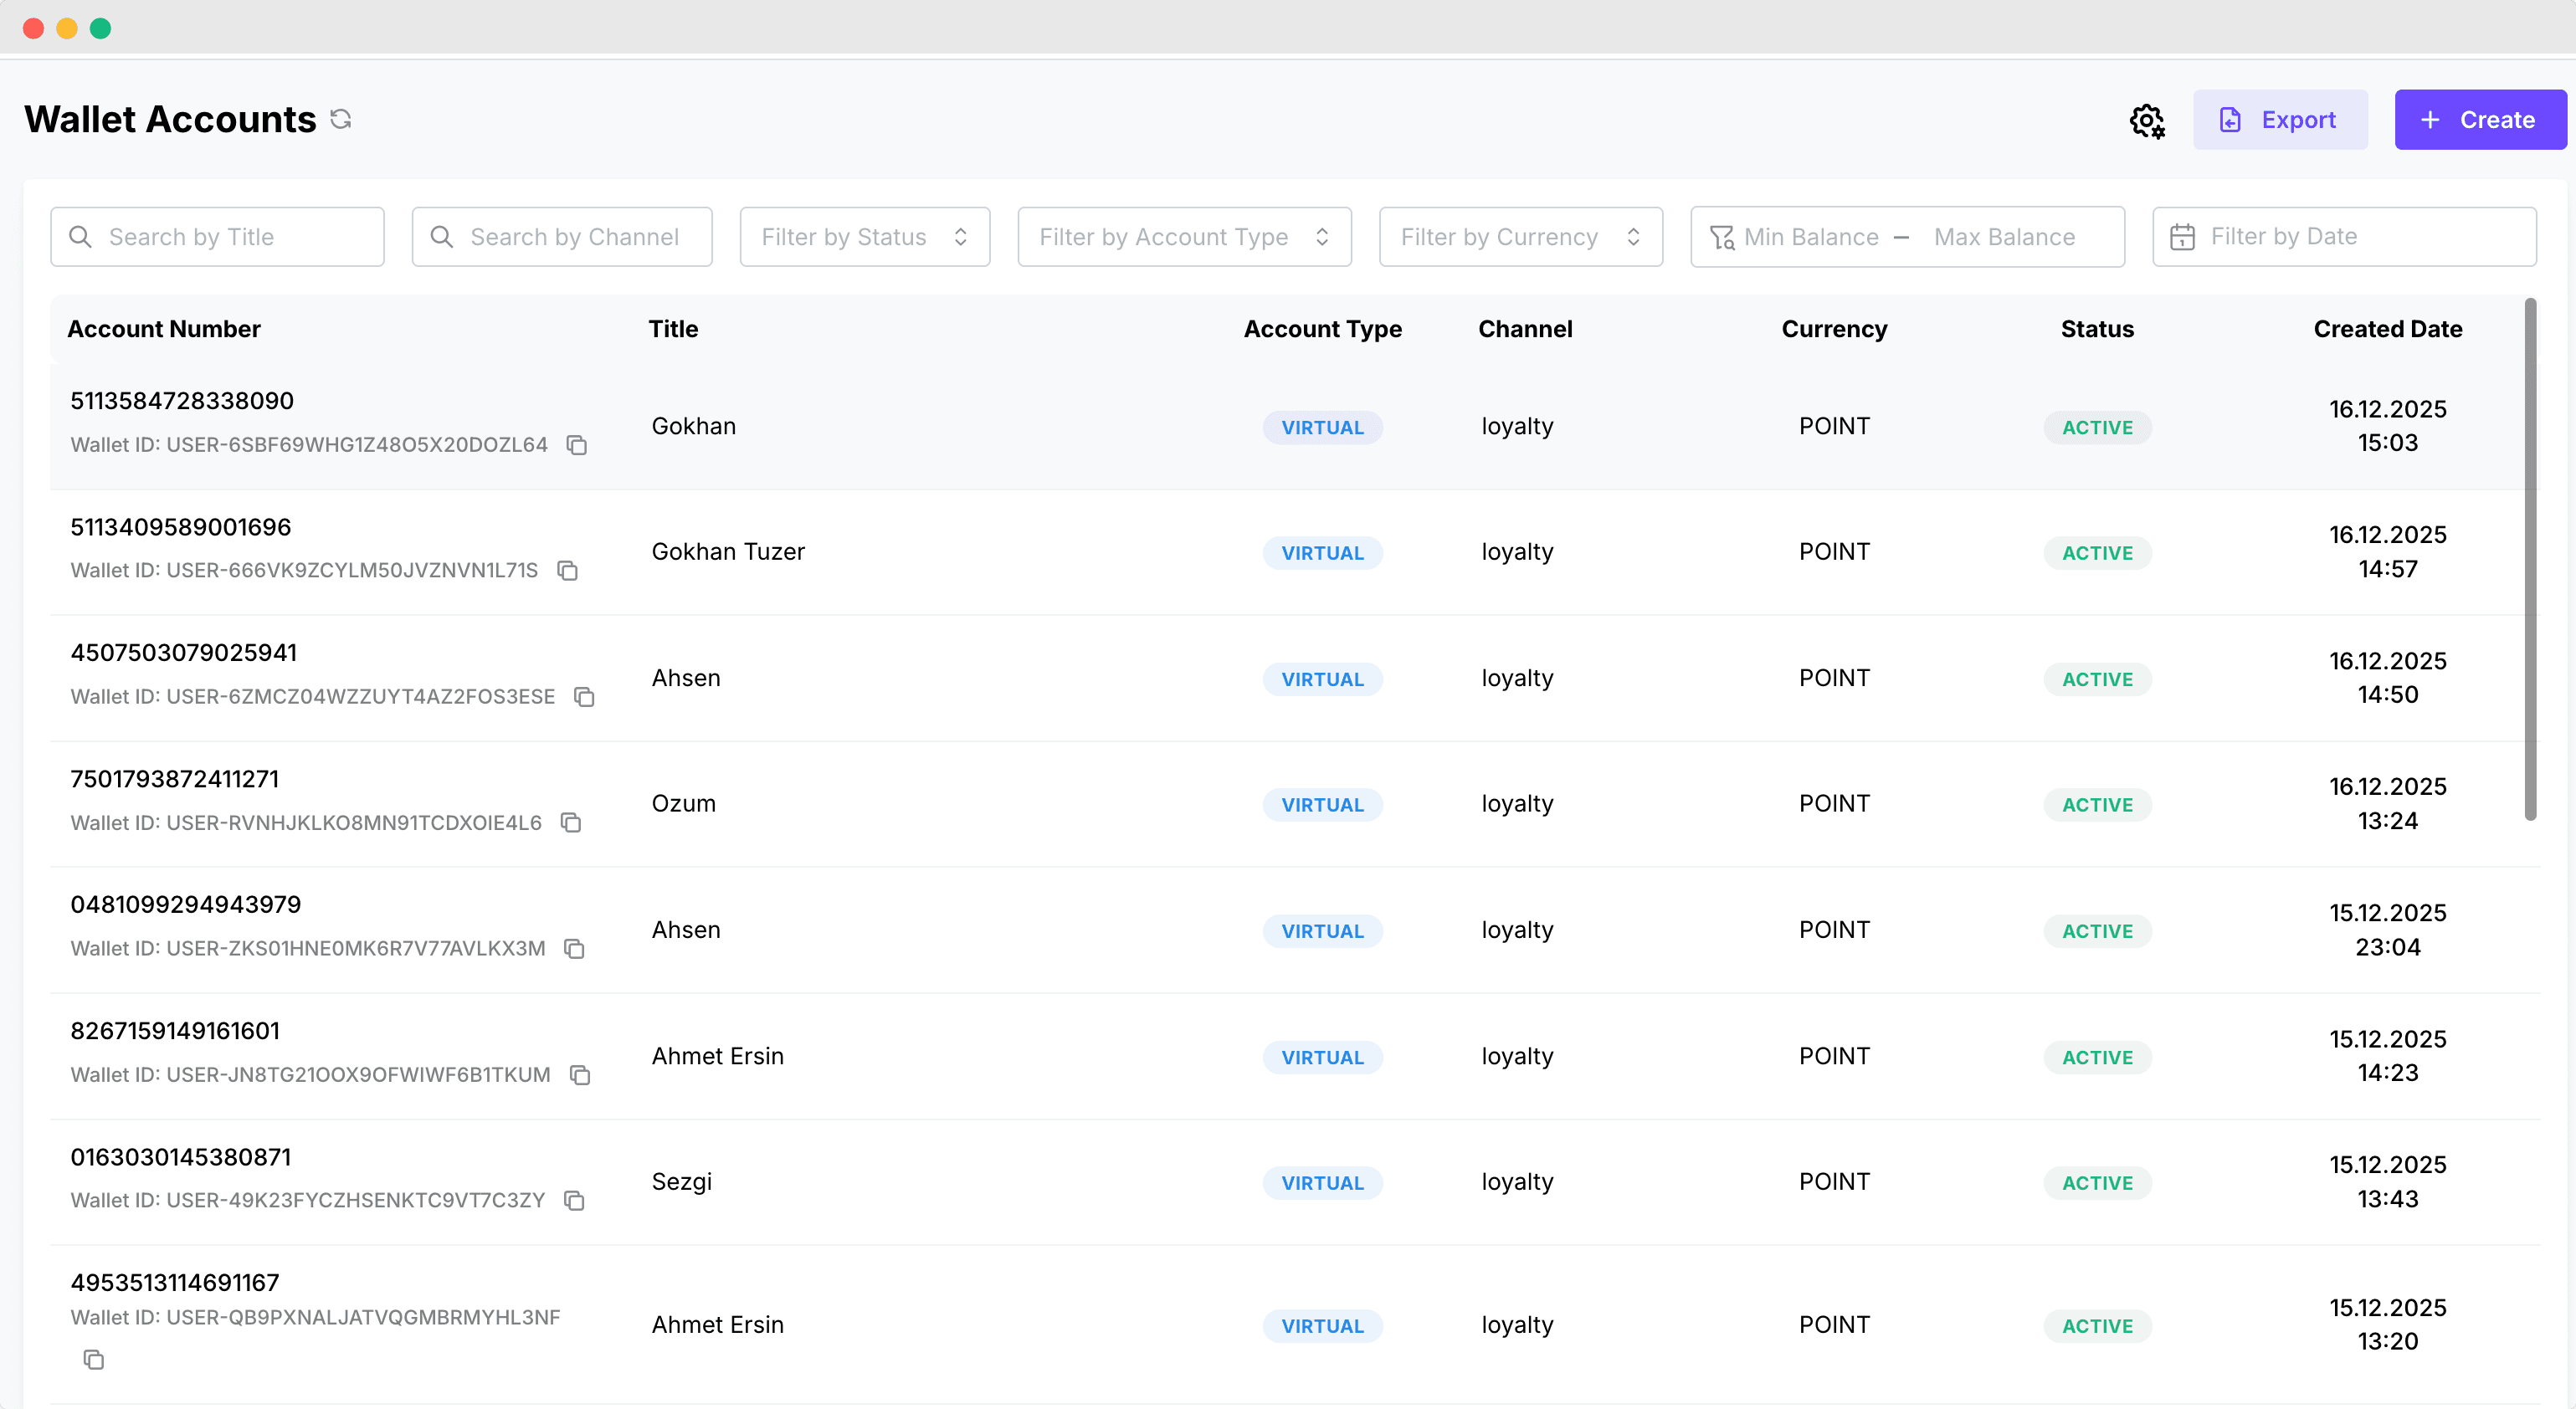Copy wallet ID for account 4507503079025941

pyautogui.click(x=585, y=697)
